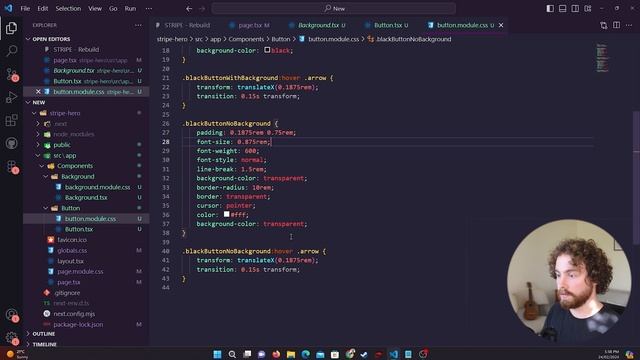This screenshot has width=640, height=360.
Task: Close button.module.css in Open Editors list
Action: [x=38, y=92]
